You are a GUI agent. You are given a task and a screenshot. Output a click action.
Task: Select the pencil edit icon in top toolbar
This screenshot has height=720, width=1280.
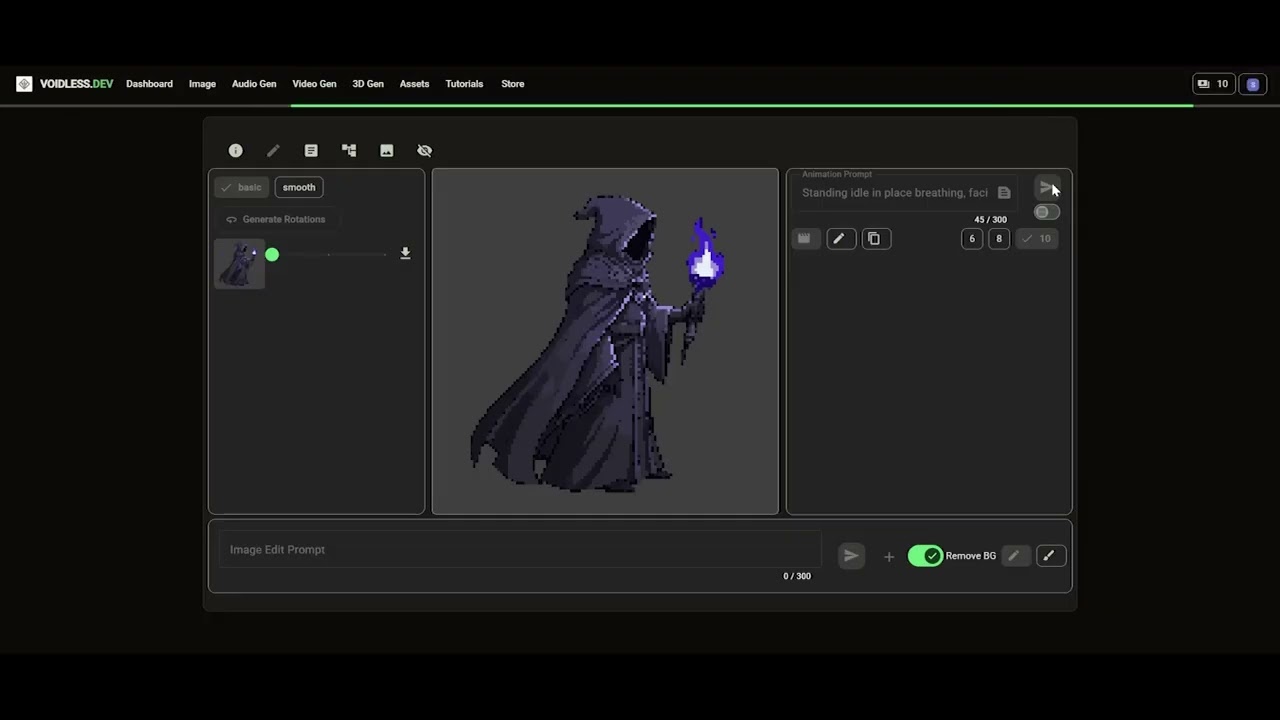coord(273,150)
